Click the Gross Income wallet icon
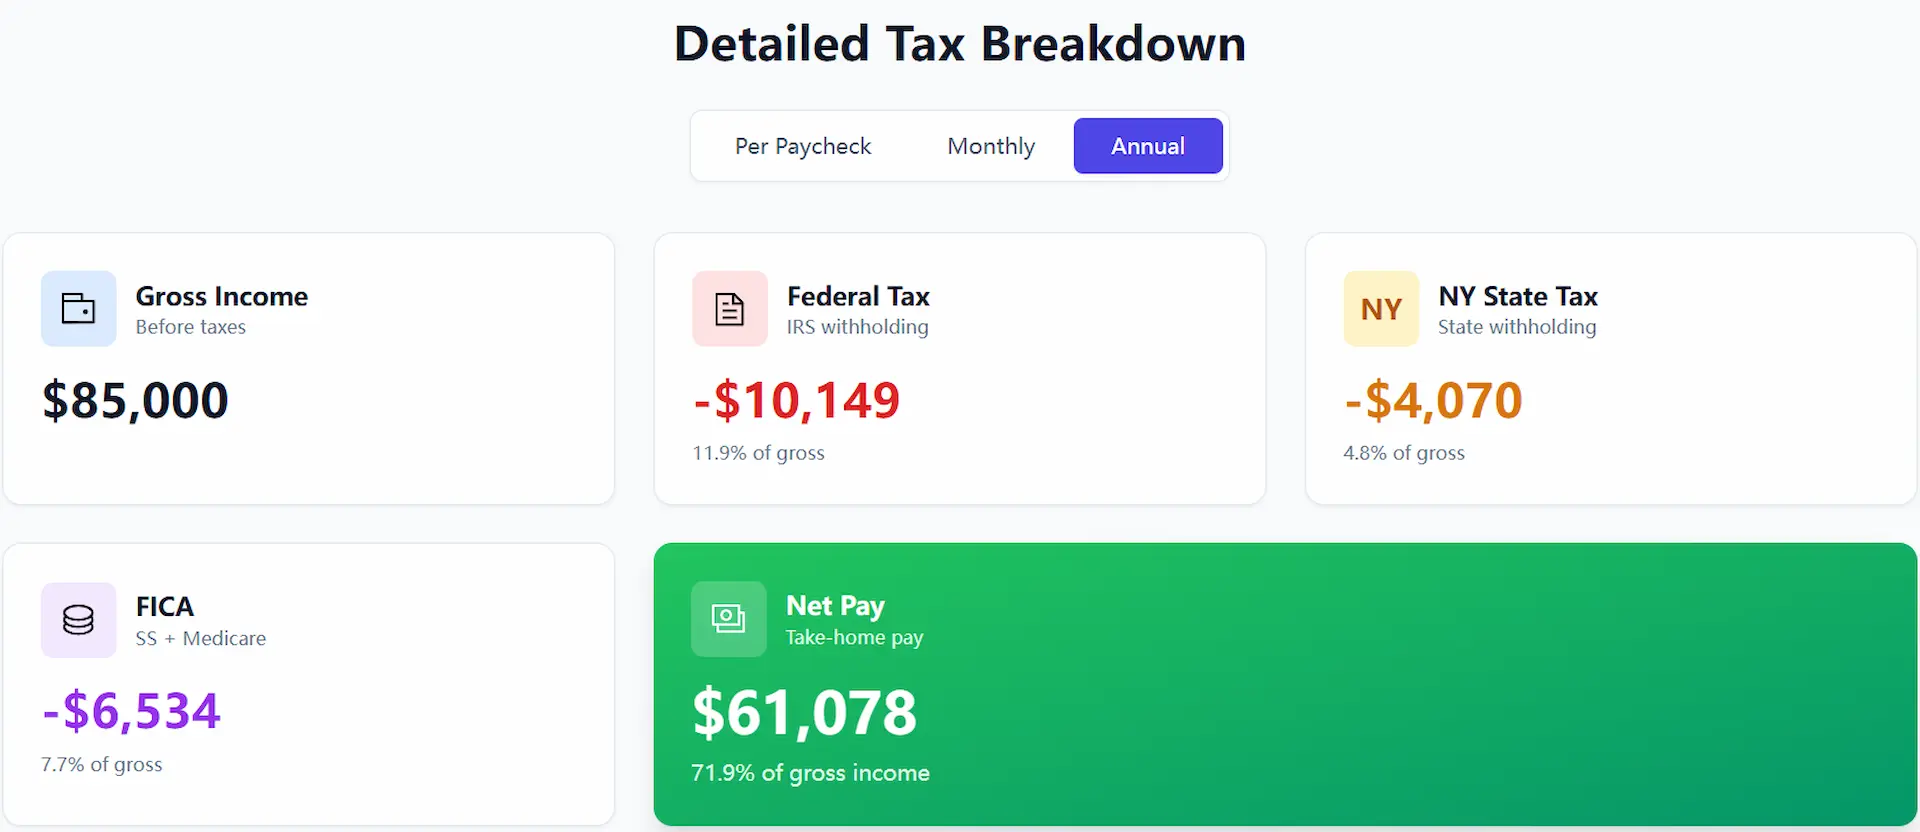Image resolution: width=1920 pixels, height=832 pixels. 78,308
